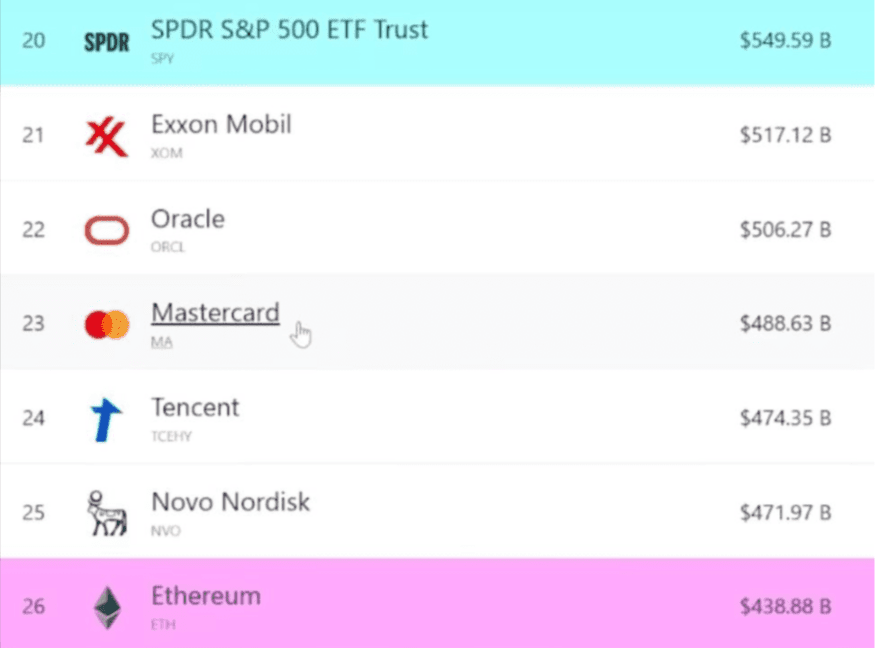875x648 pixels.
Task: Open the Exxon Mobil company link
Action: 221,125
